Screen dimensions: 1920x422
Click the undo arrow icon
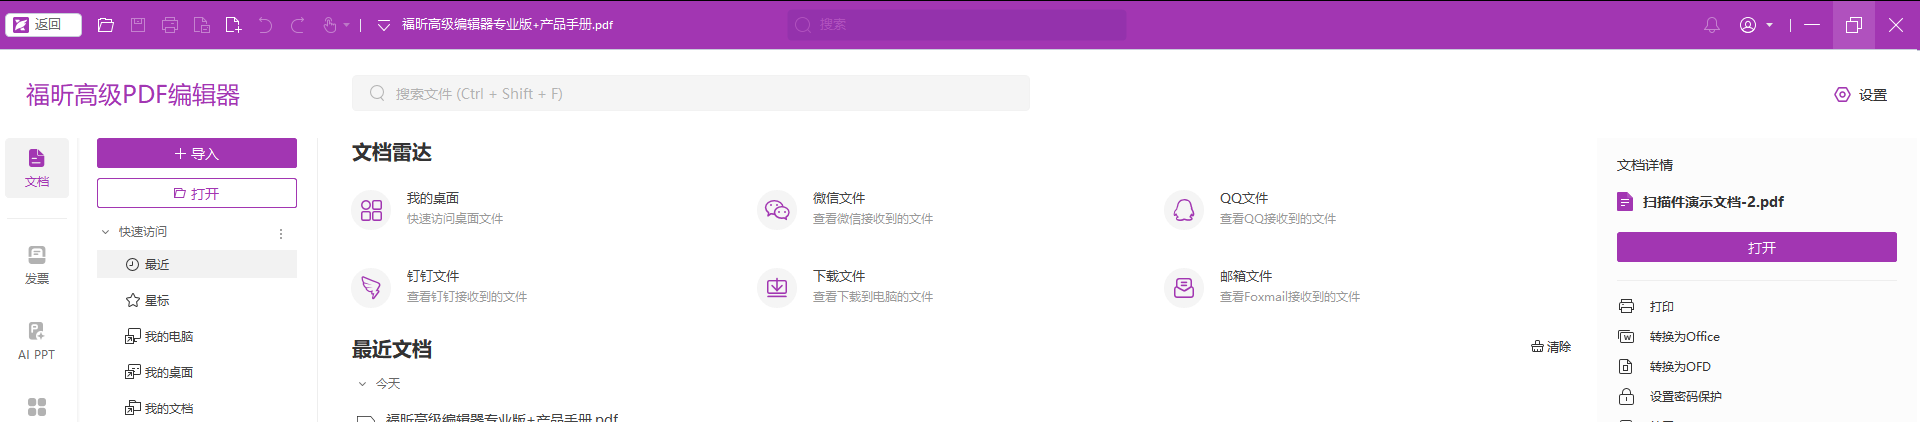click(x=265, y=25)
